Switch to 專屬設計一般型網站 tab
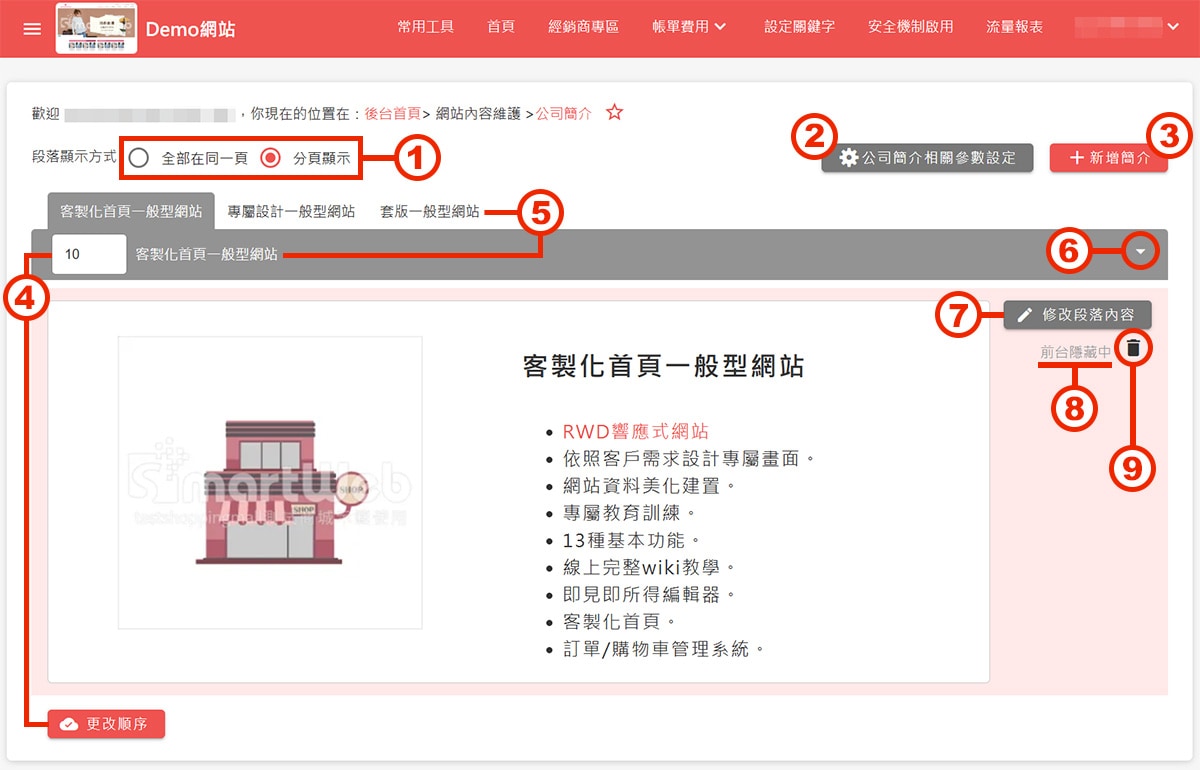The width and height of the screenshot is (1200, 770). [291, 211]
